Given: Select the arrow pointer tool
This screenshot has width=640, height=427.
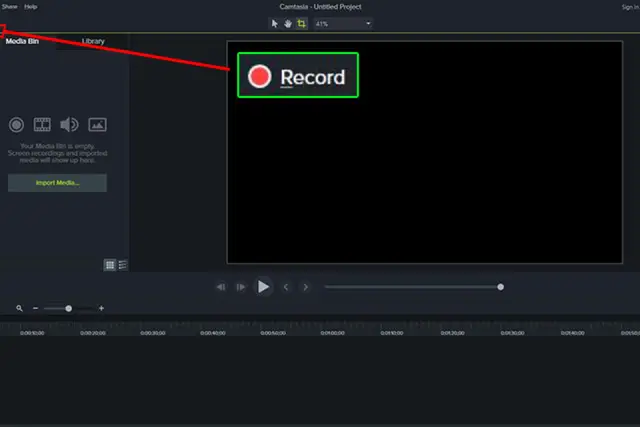Looking at the screenshot, I should pyautogui.click(x=275, y=24).
